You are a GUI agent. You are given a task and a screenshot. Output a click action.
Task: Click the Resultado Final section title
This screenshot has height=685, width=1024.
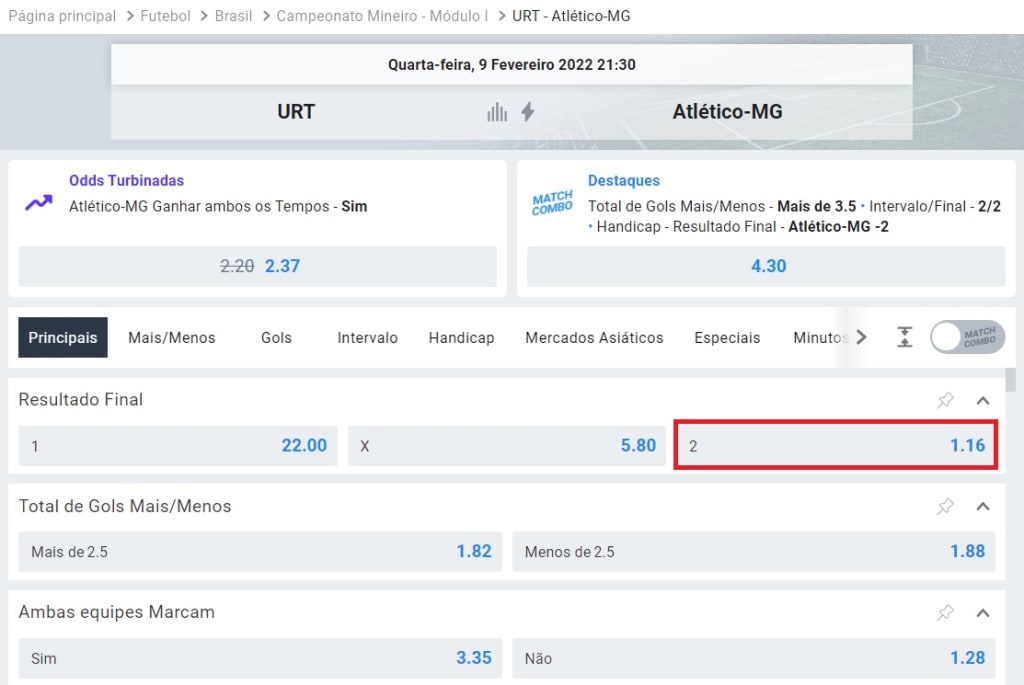80,400
